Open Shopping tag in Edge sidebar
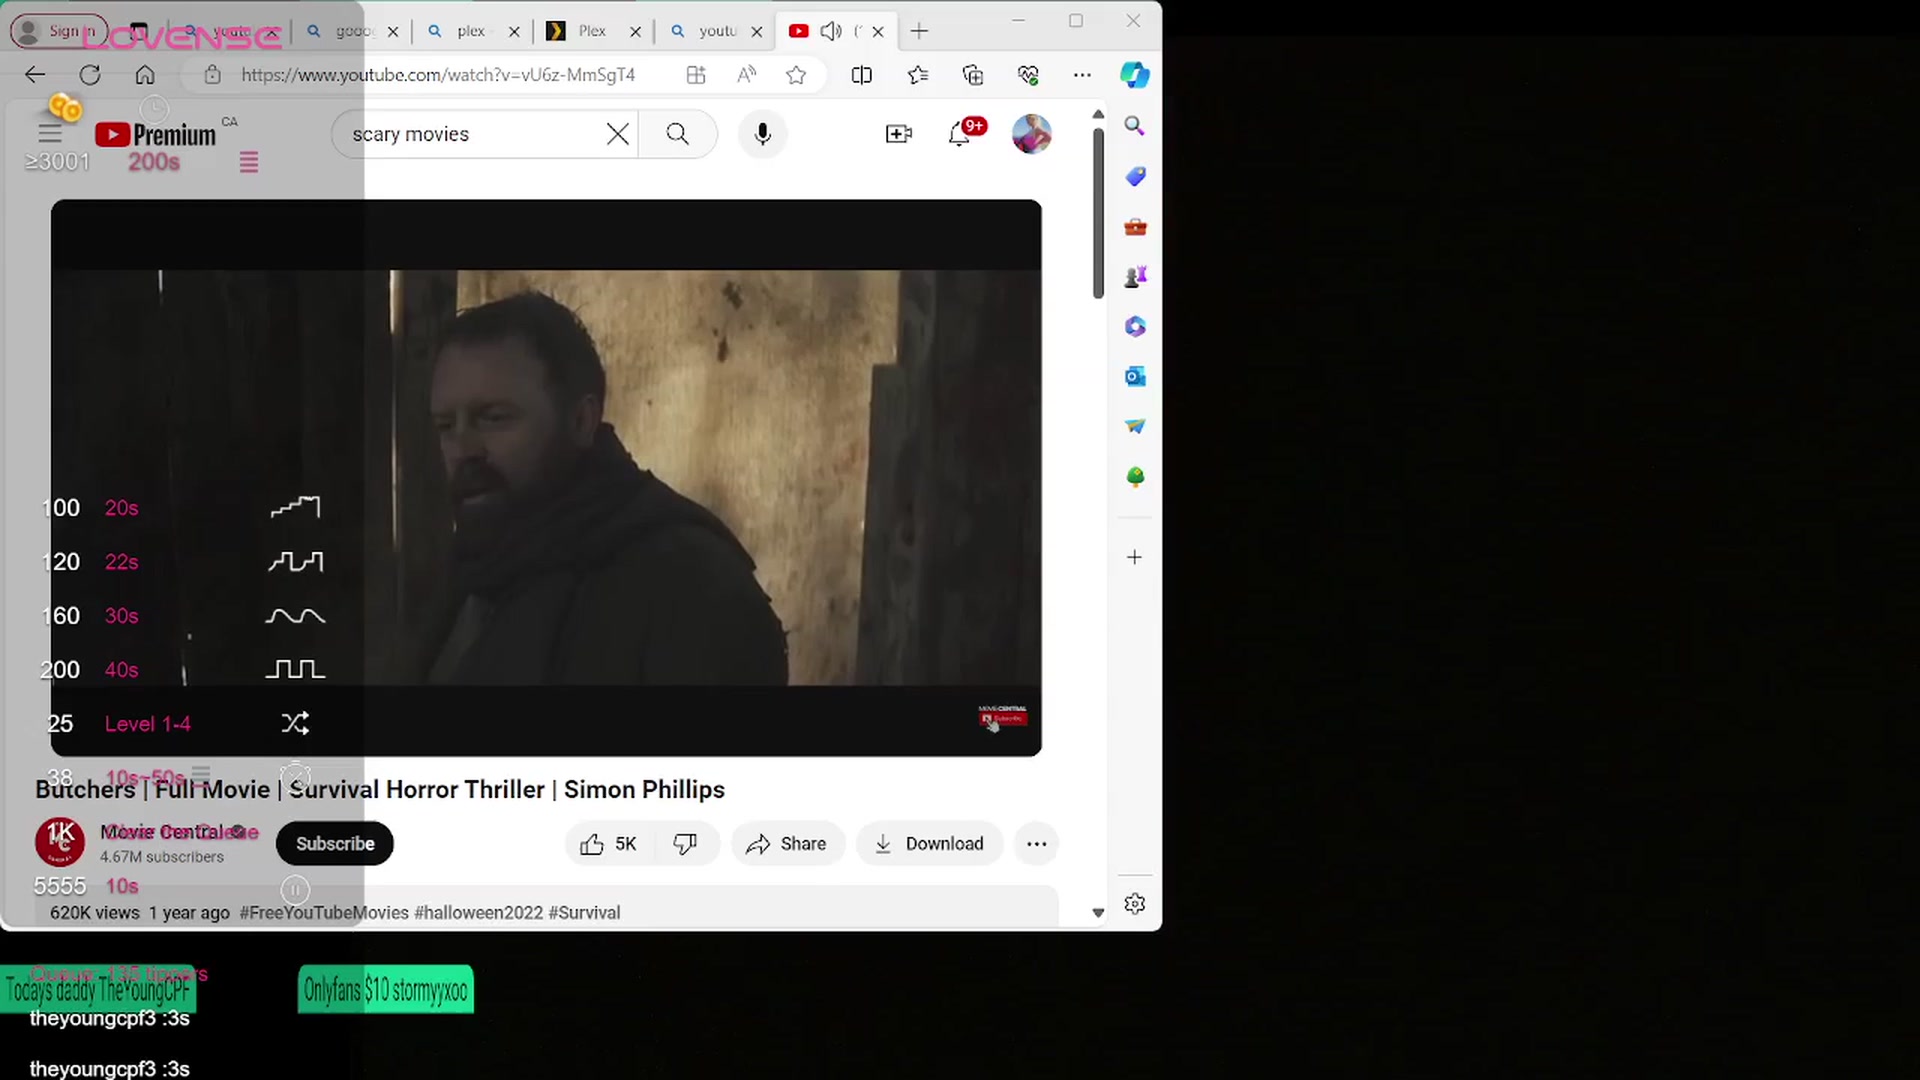1920x1080 pixels. point(1134,177)
